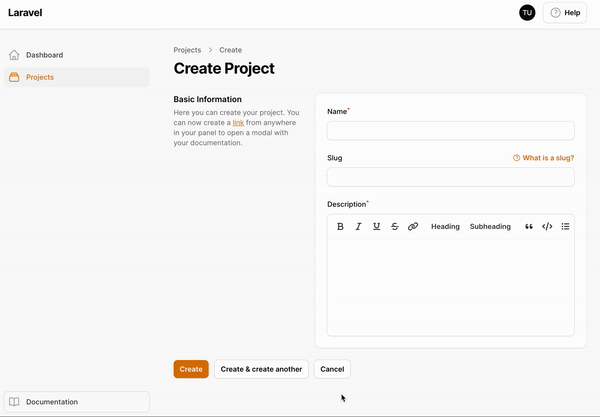Toggle italic formatting in description editor
This screenshot has width=600, height=417.
click(x=358, y=226)
